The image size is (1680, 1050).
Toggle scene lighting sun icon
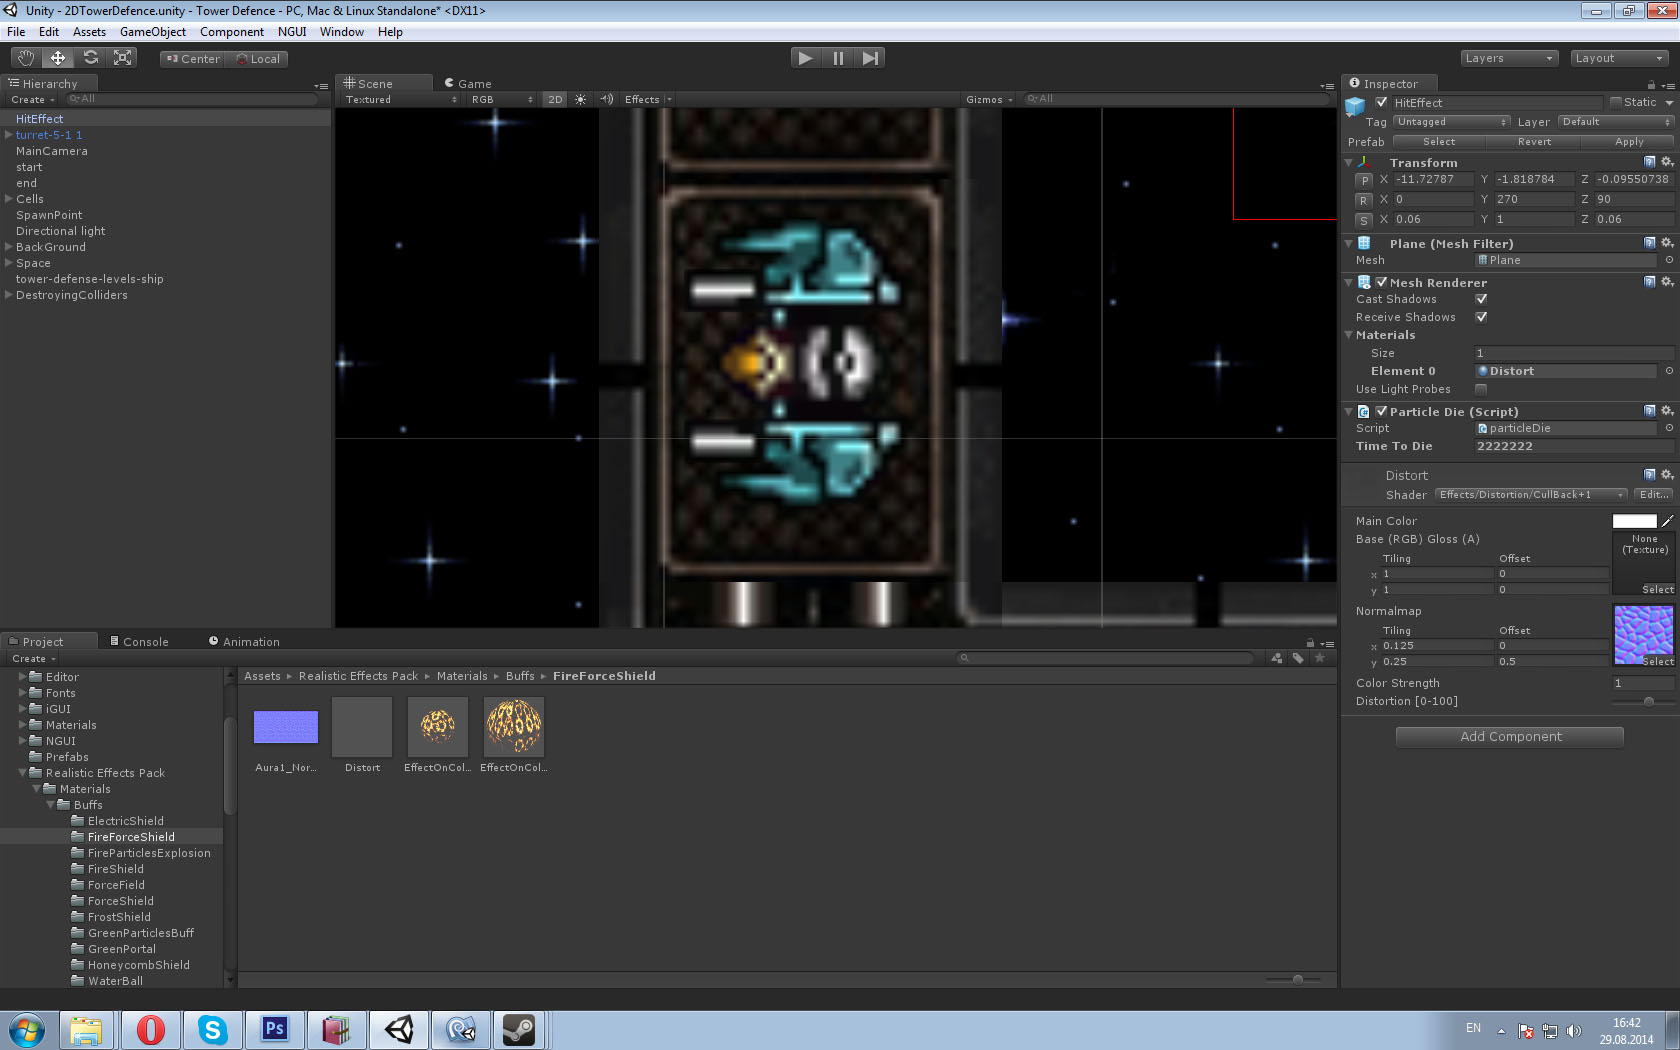580,99
